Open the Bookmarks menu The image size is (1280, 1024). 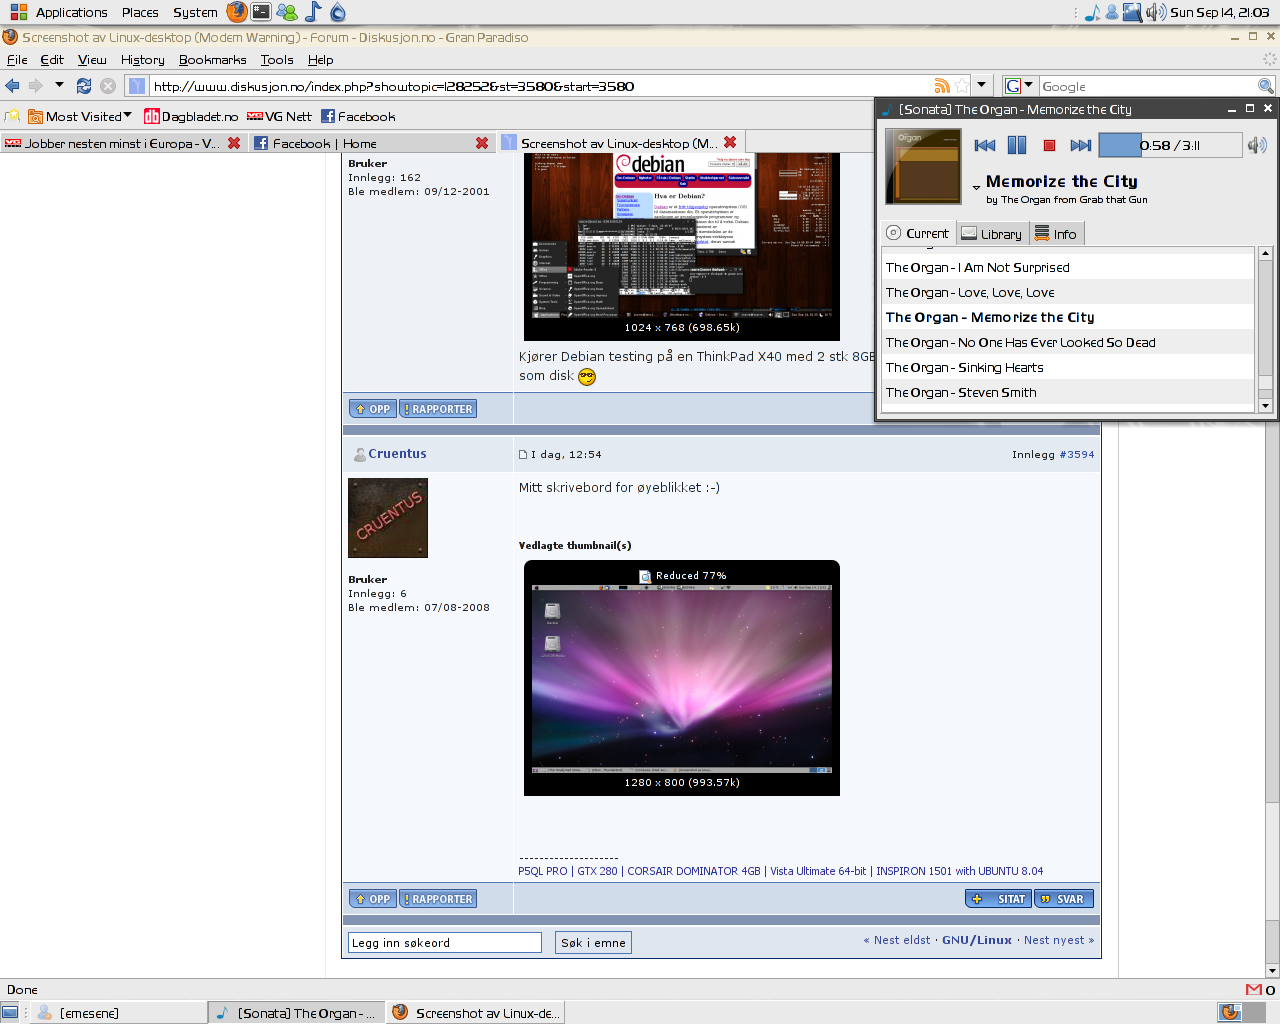tap(212, 60)
